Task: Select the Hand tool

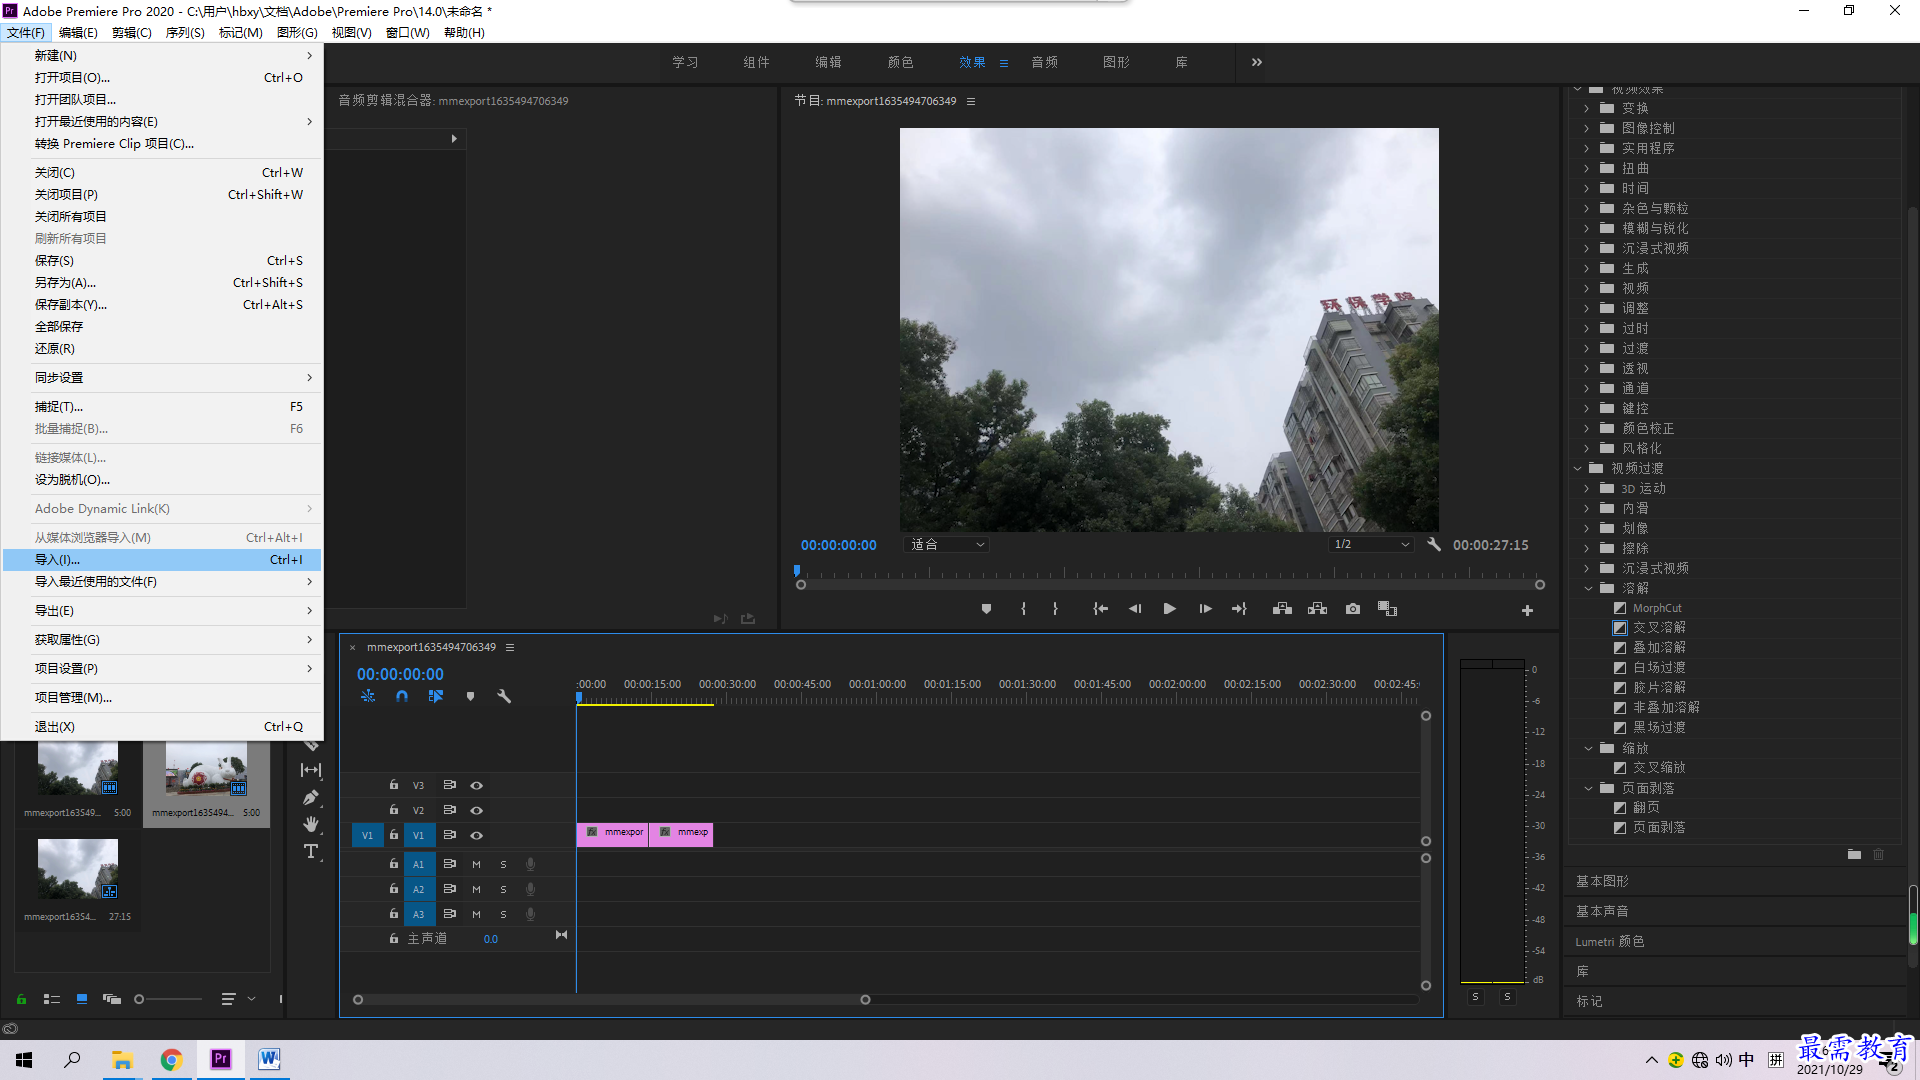Action: click(311, 824)
